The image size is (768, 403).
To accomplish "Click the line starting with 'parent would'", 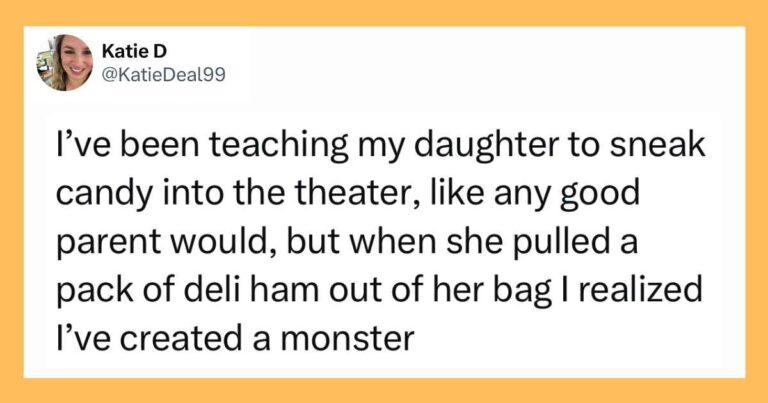I will tap(347, 242).
